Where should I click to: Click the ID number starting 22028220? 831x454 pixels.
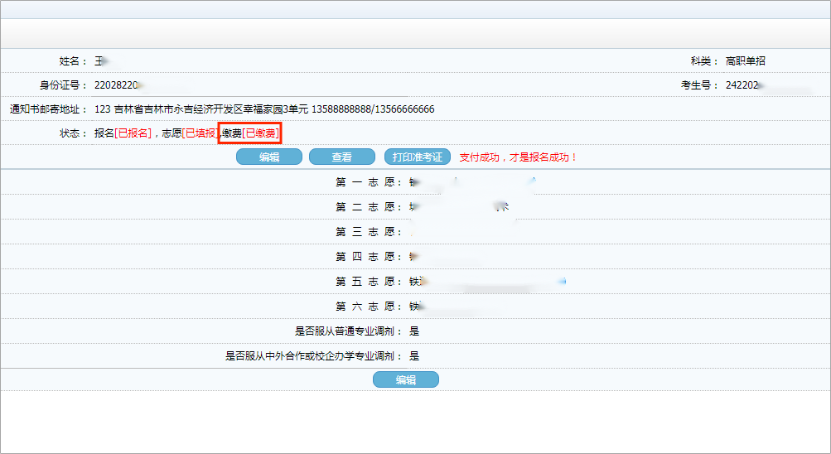(x=116, y=85)
